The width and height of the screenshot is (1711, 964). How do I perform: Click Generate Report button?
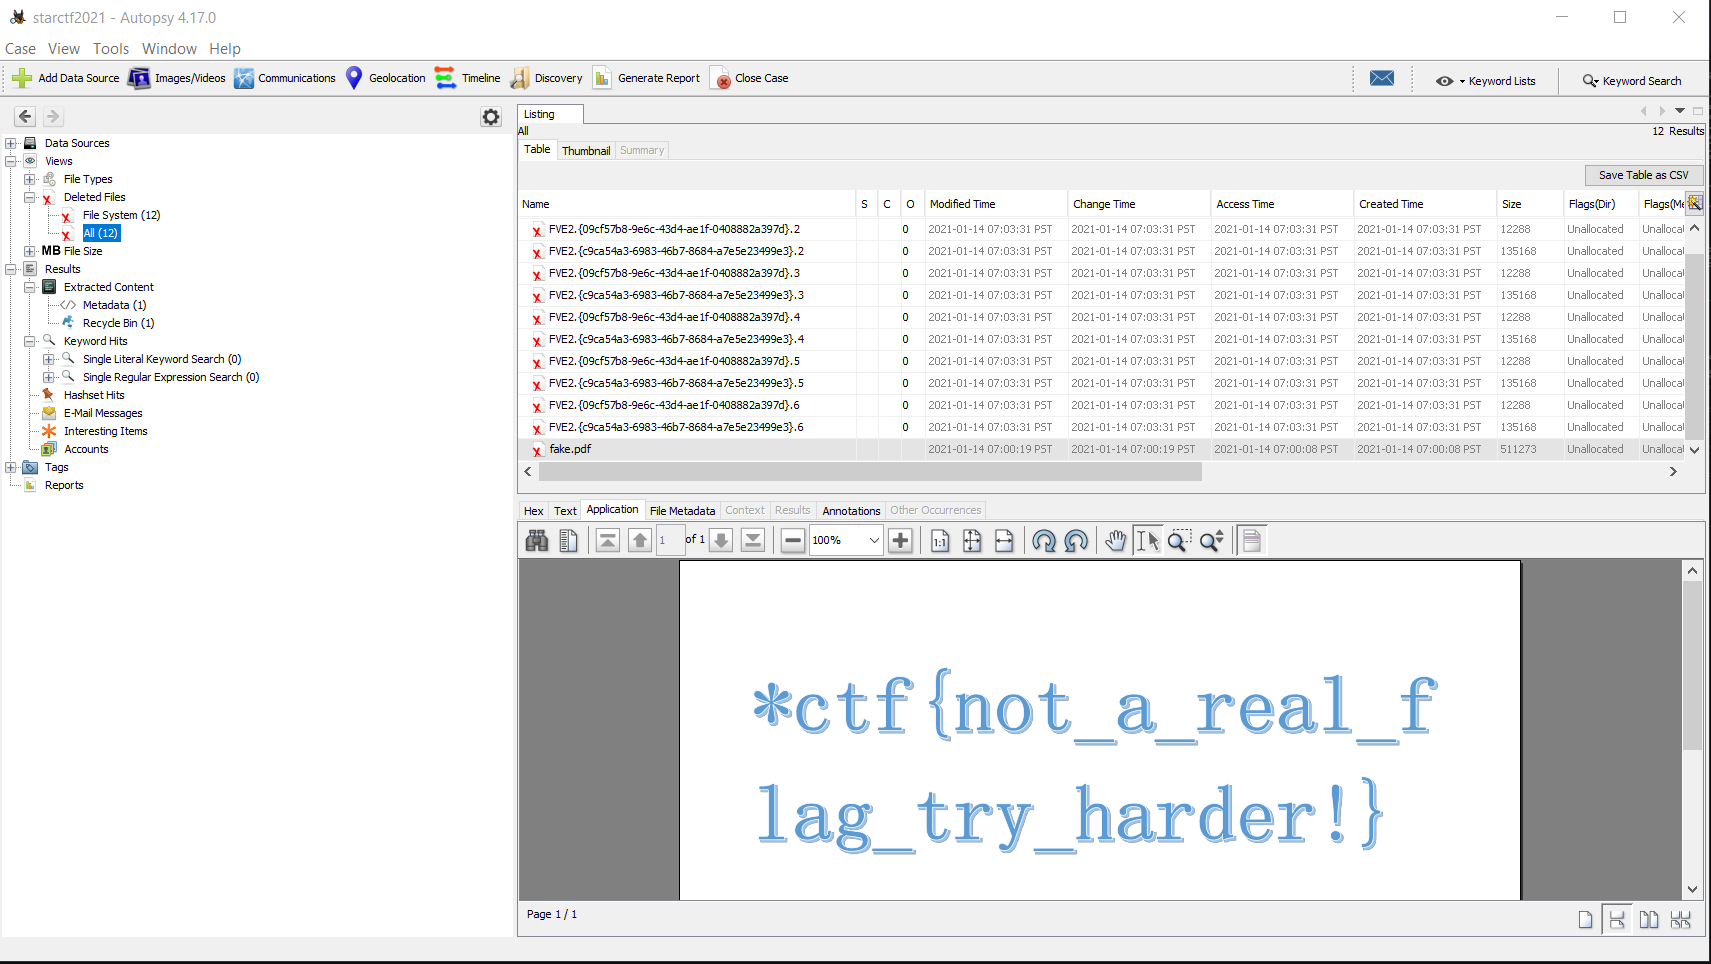[647, 78]
